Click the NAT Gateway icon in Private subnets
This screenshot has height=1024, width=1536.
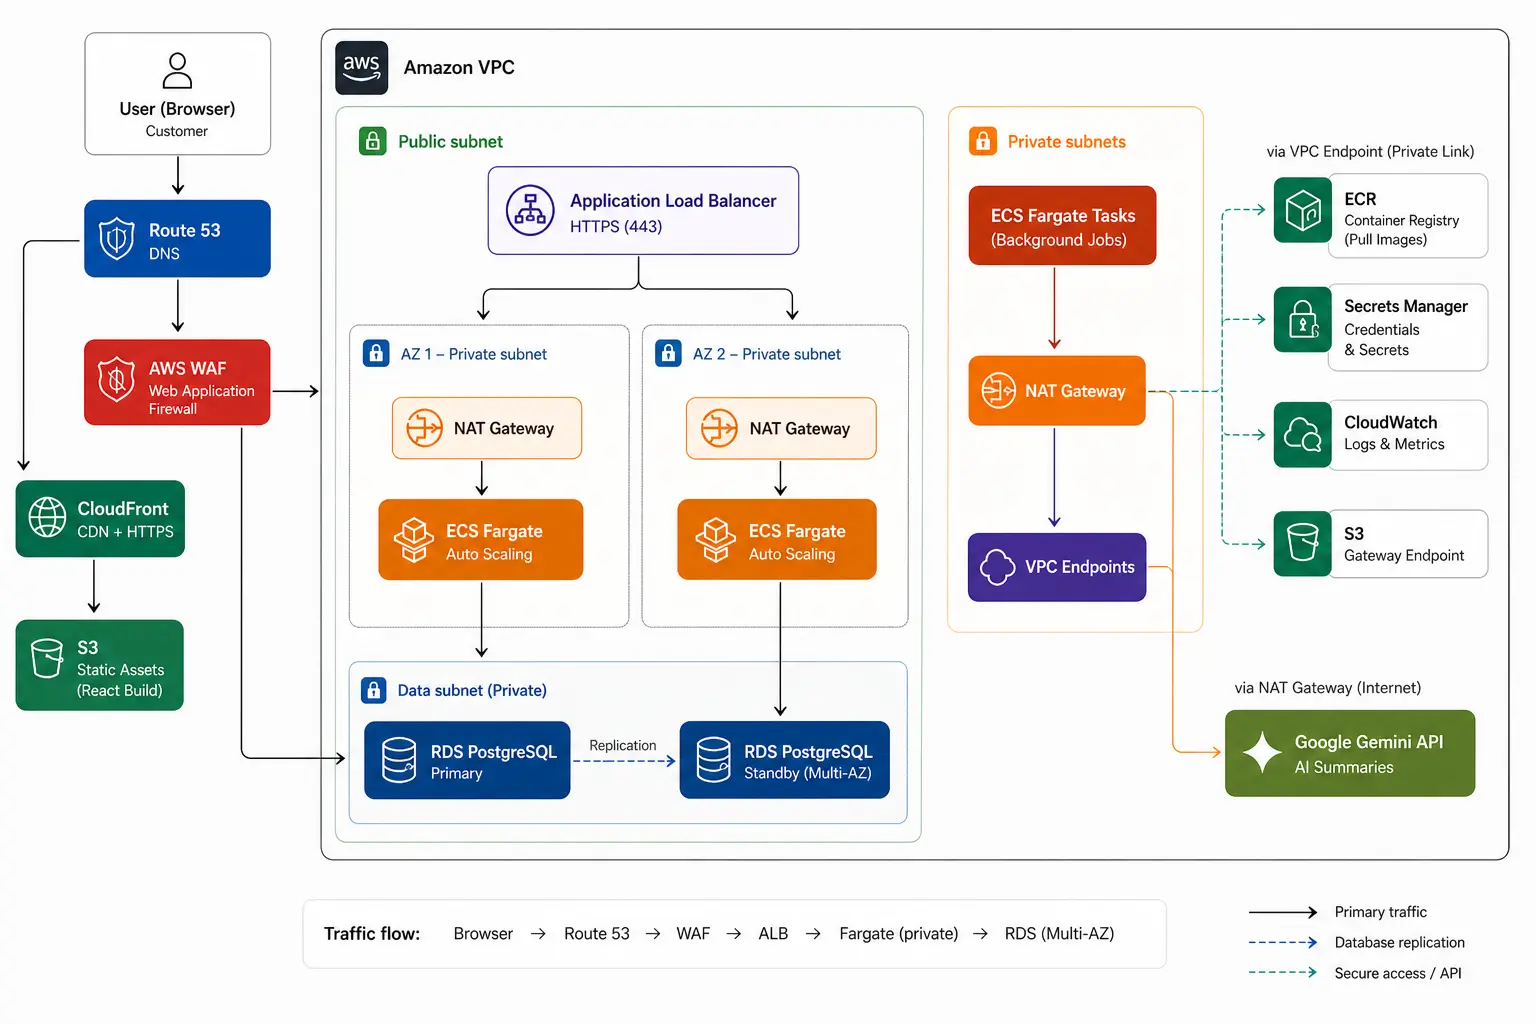pos(998,391)
